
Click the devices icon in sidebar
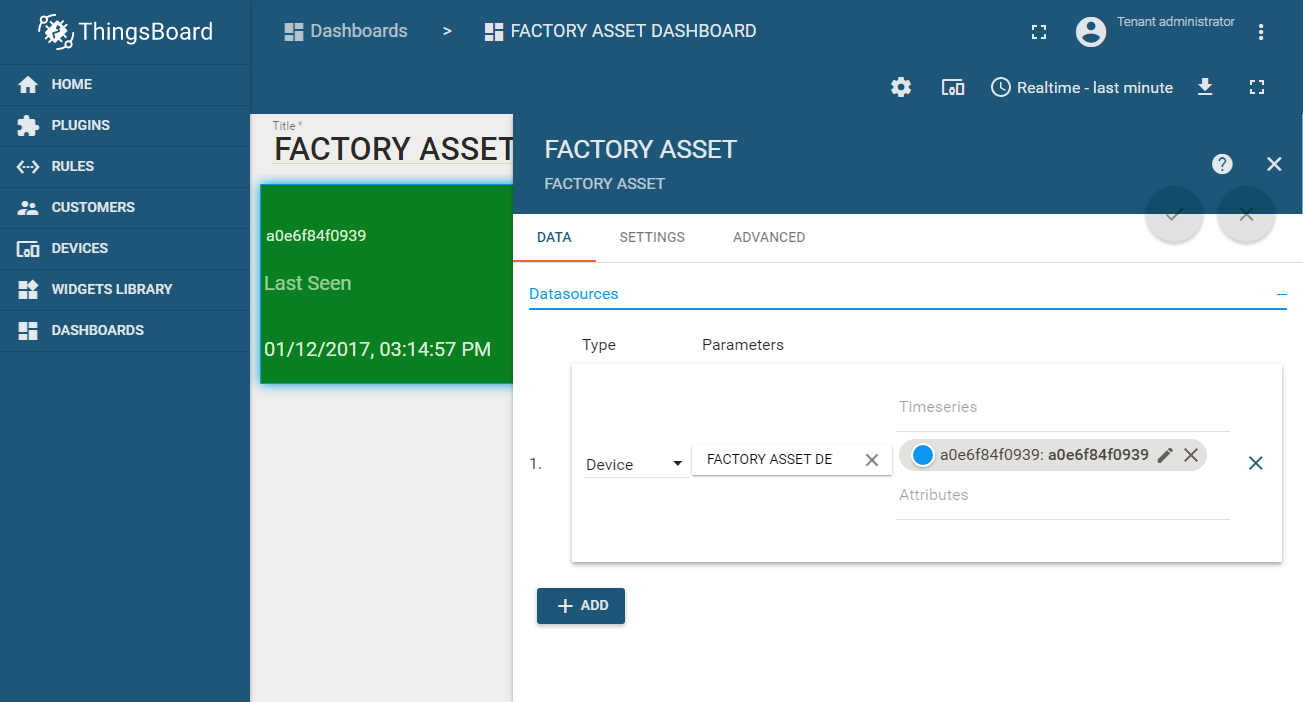tap(28, 249)
